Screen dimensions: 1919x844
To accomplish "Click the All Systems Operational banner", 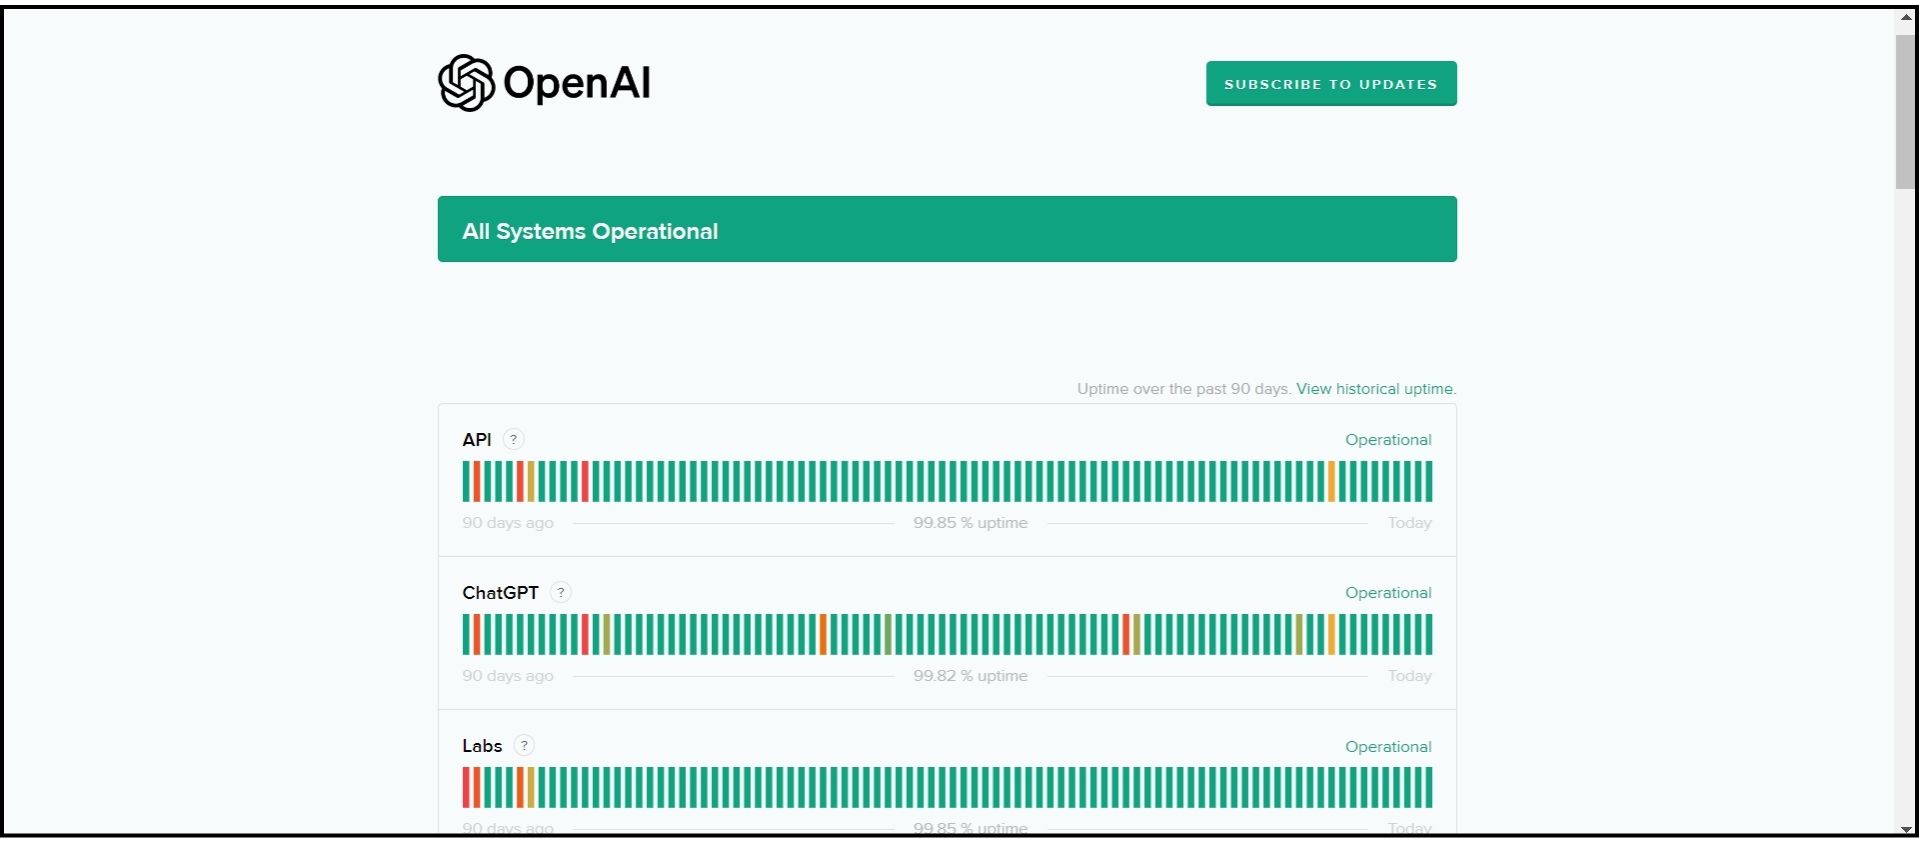I will (x=947, y=229).
